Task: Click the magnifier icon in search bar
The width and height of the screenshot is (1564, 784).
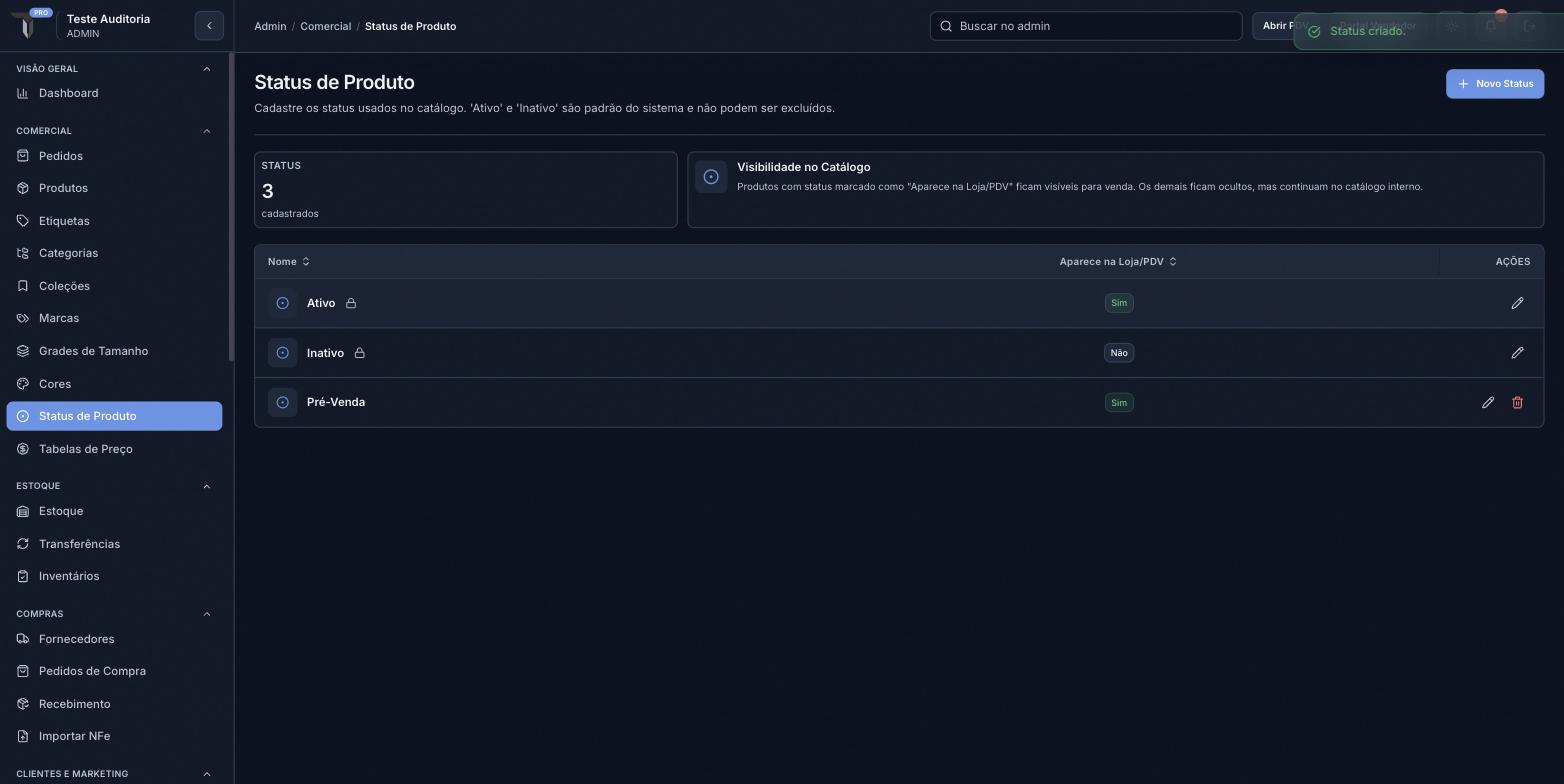Action: 946,26
